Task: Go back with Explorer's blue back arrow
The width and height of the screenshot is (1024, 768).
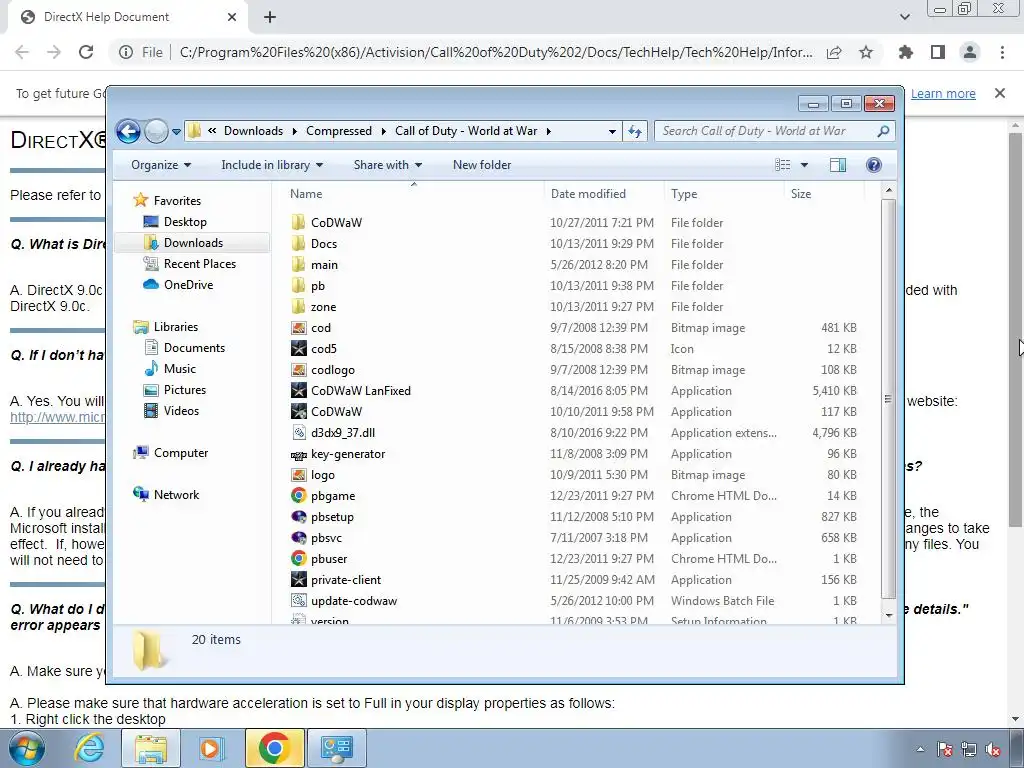Action: click(x=129, y=131)
